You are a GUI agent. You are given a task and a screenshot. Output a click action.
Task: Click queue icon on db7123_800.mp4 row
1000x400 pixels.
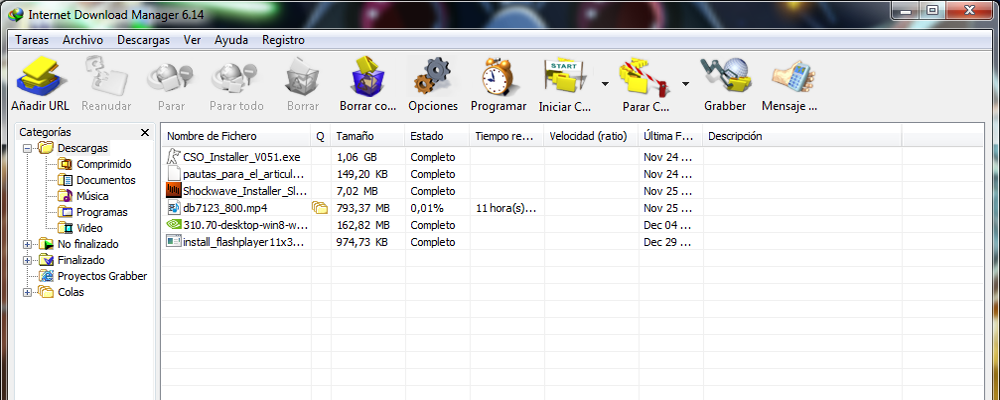pos(320,207)
